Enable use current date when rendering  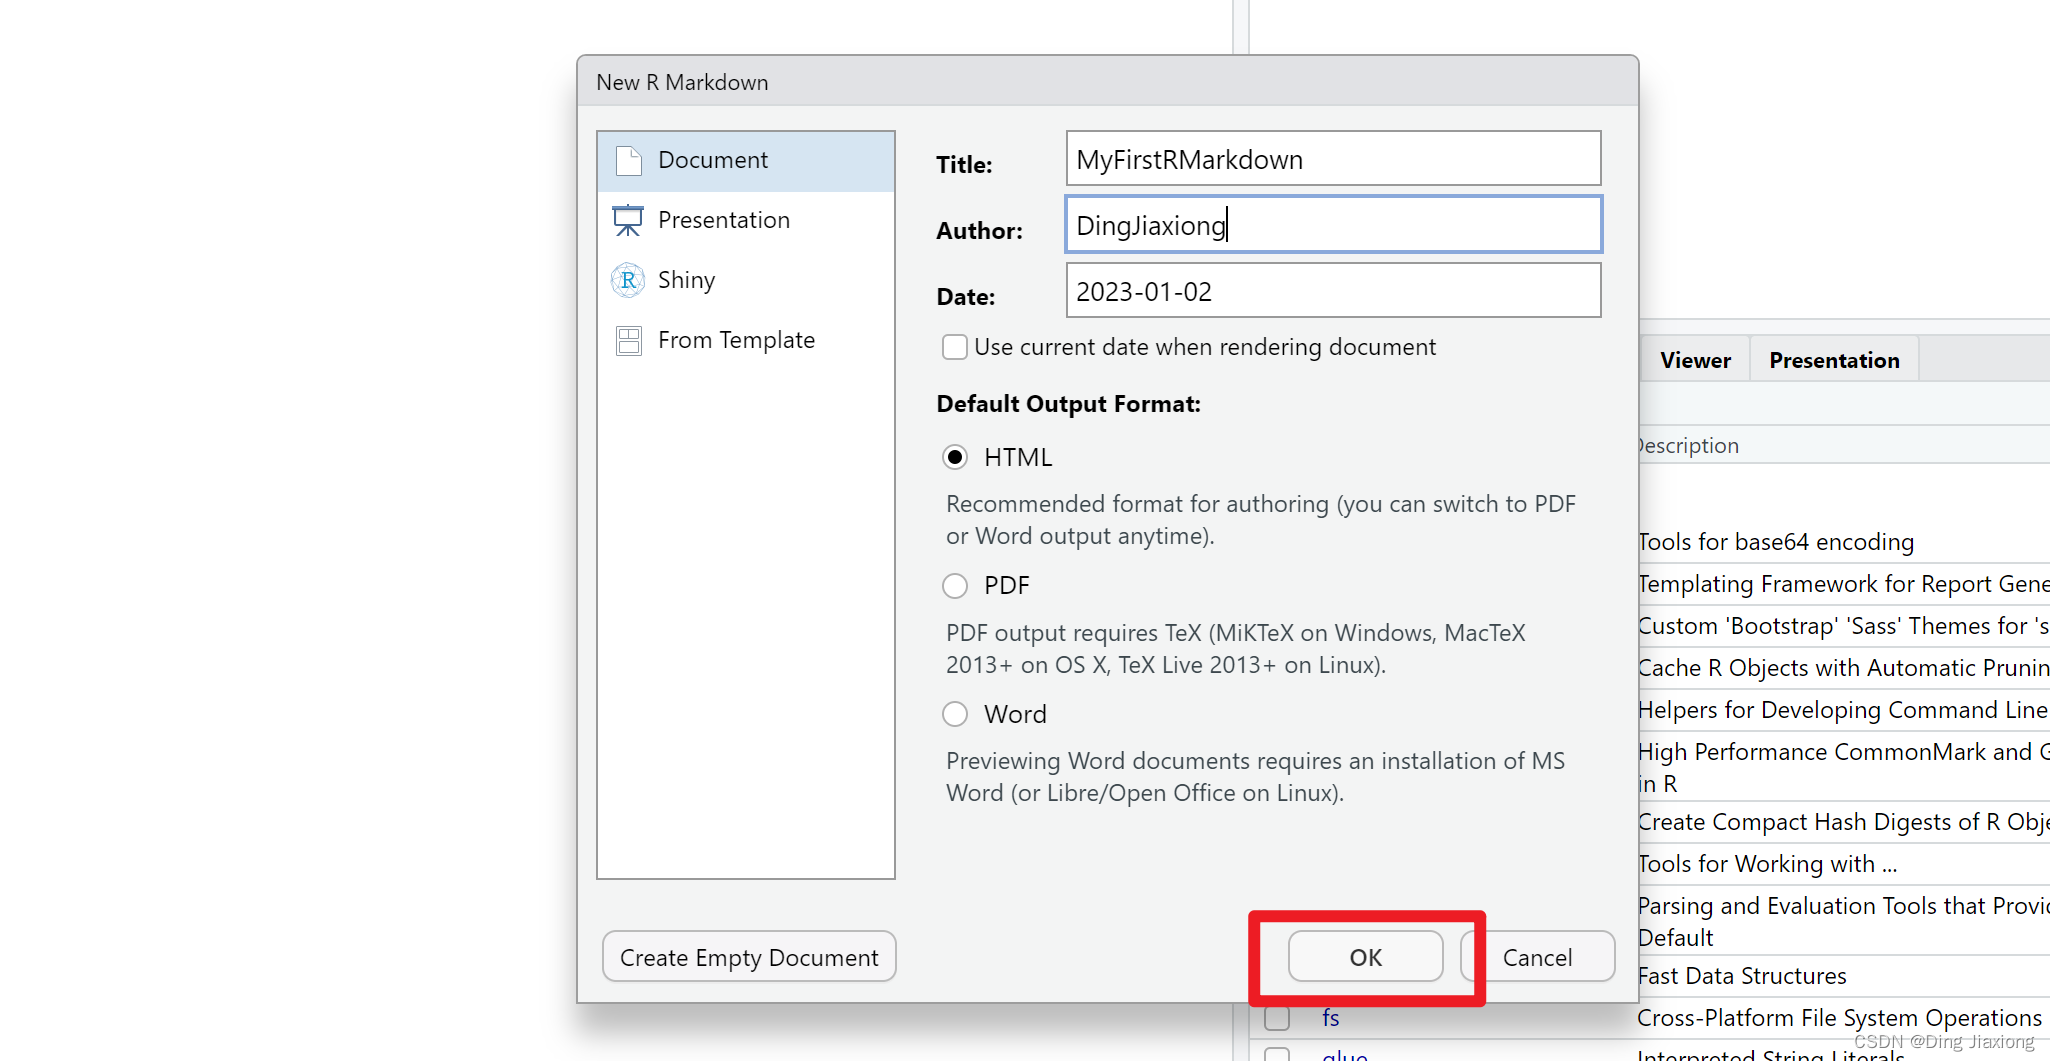[x=955, y=347]
